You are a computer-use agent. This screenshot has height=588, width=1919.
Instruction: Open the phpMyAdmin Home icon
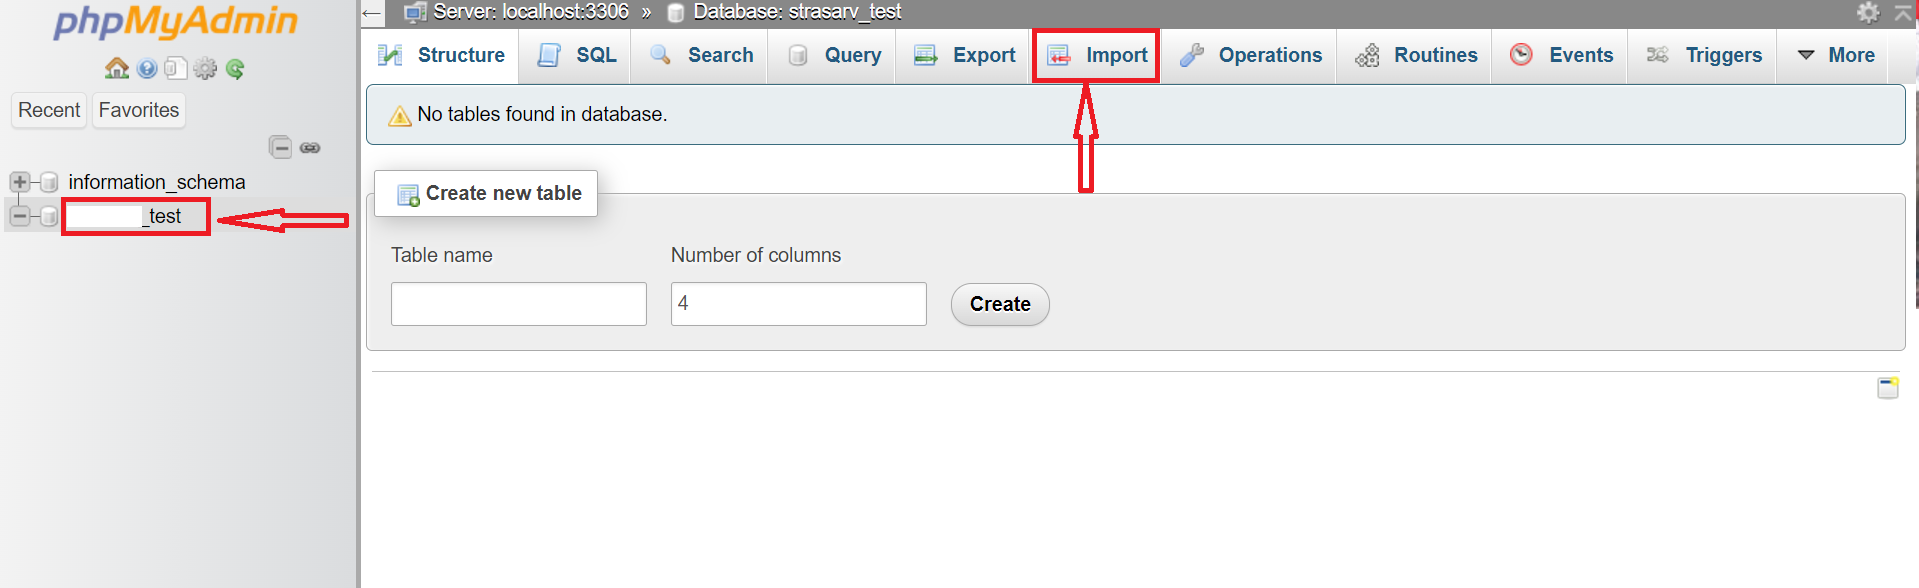[117, 68]
